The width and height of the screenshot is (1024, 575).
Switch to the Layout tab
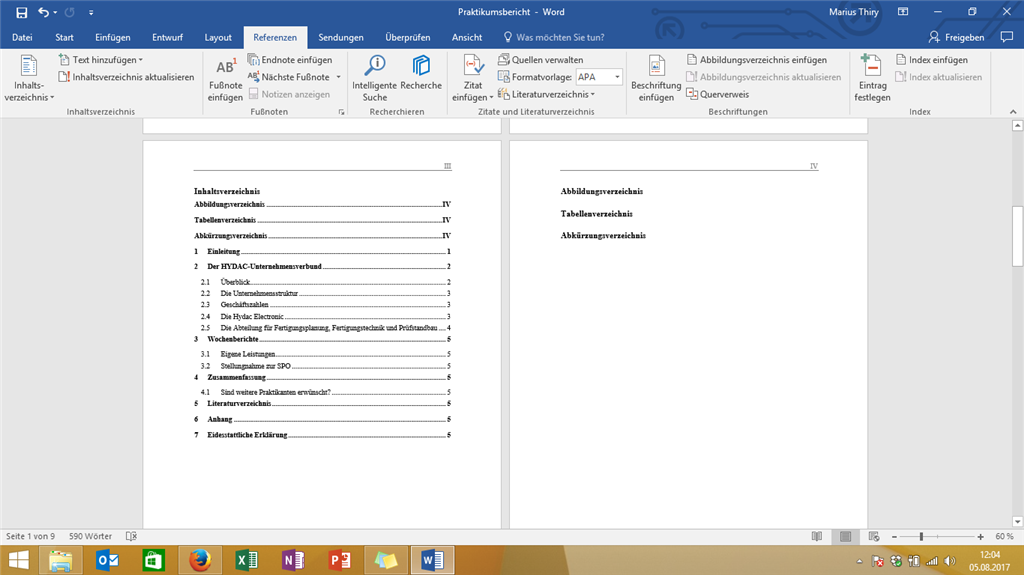(218, 37)
